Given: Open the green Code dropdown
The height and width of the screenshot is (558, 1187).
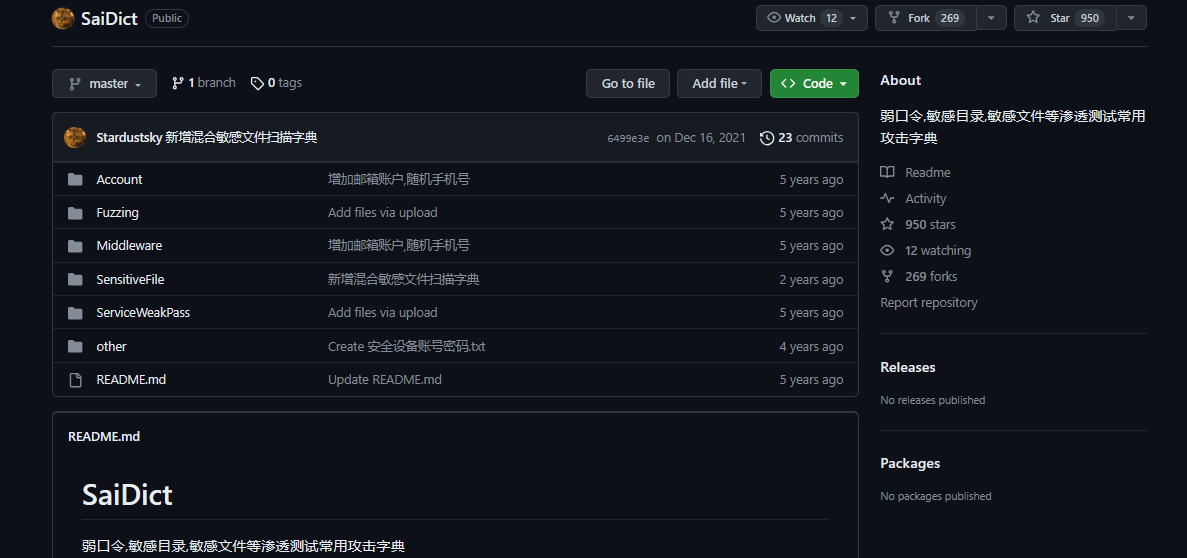Looking at the screenshot, I should point(815,83).
